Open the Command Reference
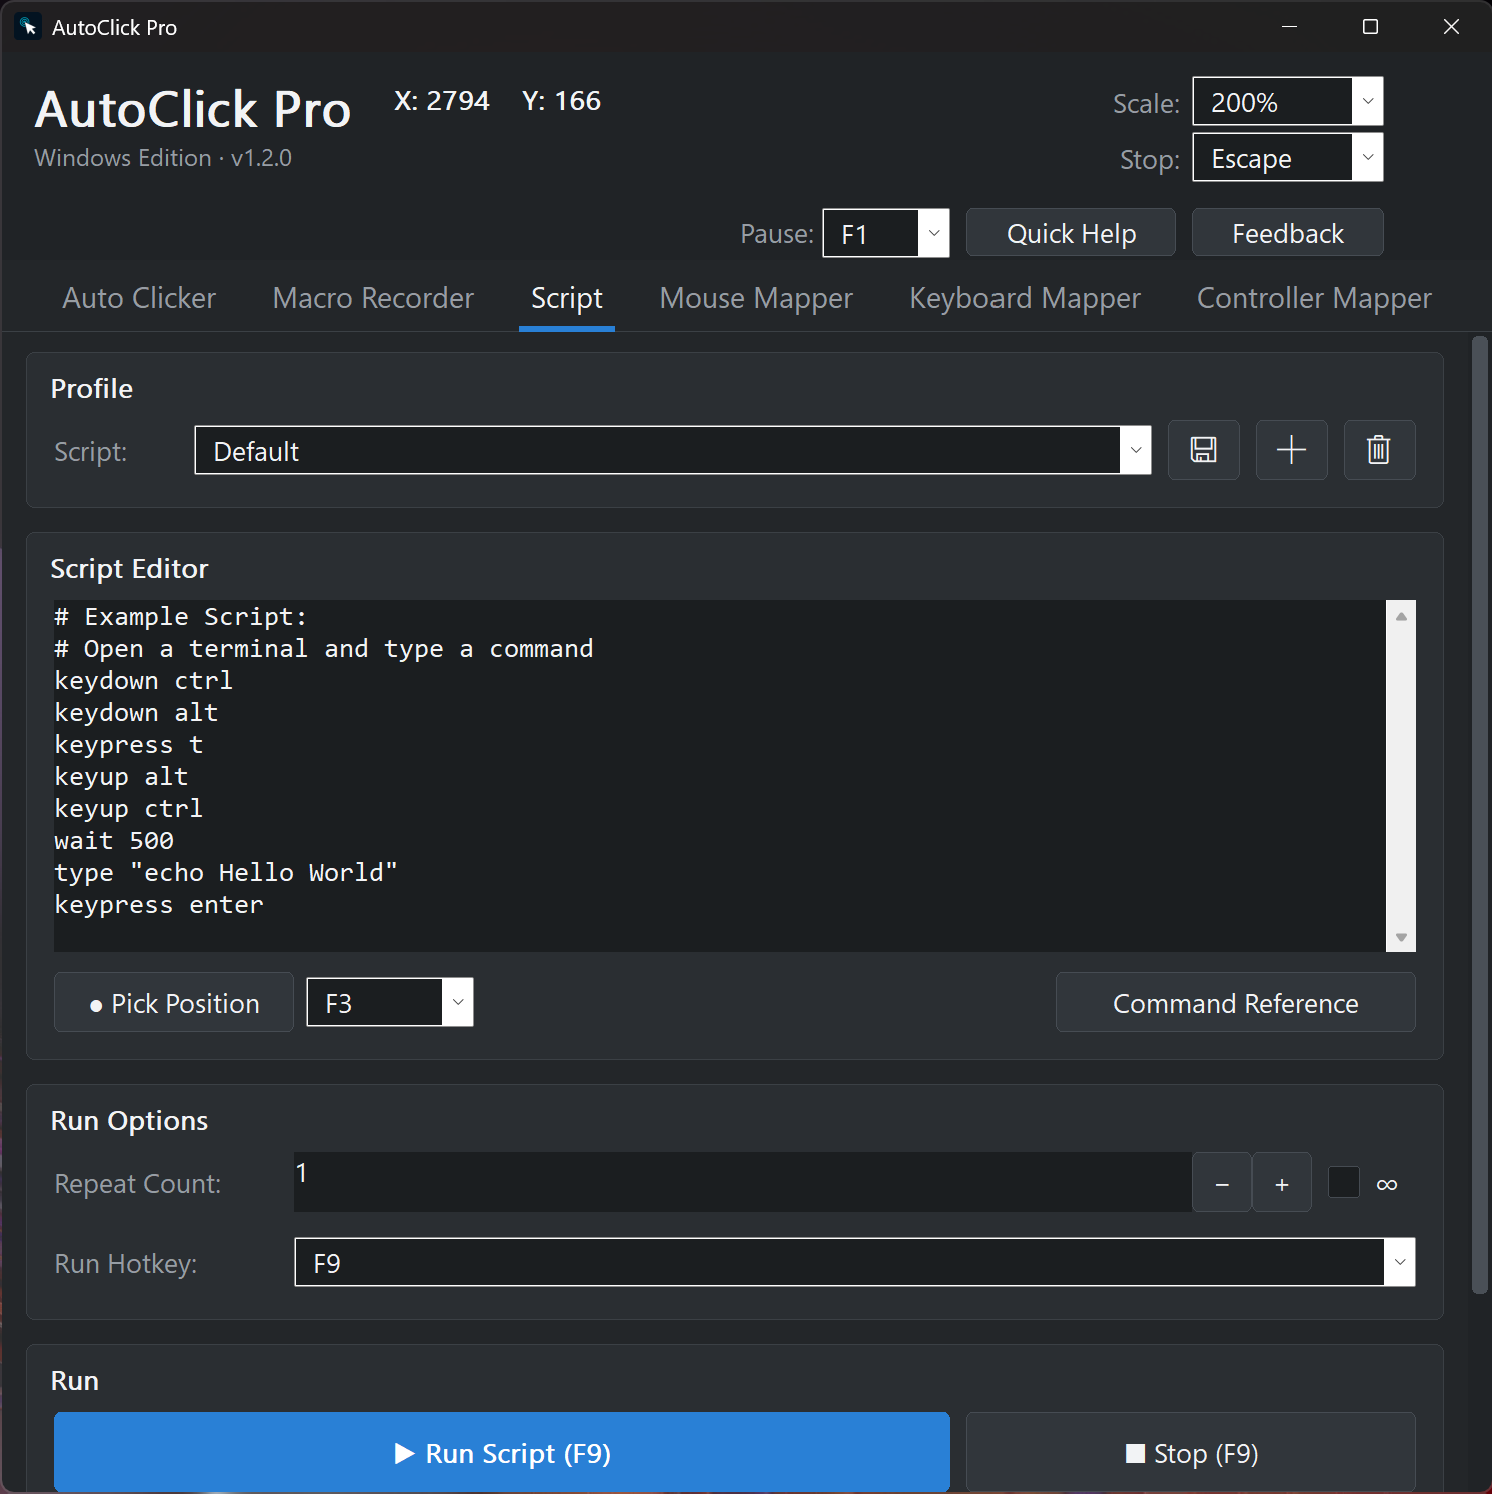Screen dimensions: 1492x1494 click(x=1236, y=1002)
